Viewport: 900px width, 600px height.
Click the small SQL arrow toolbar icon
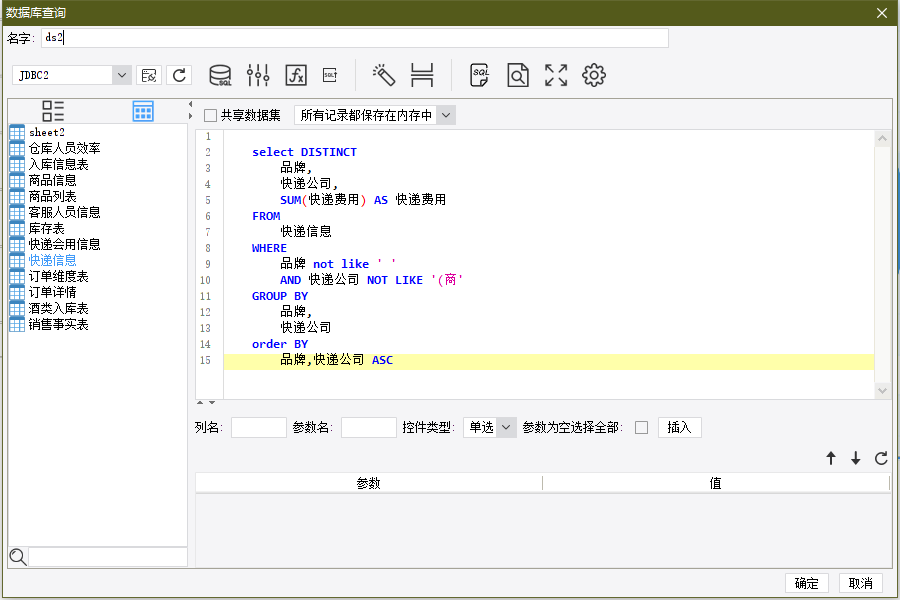330,75
